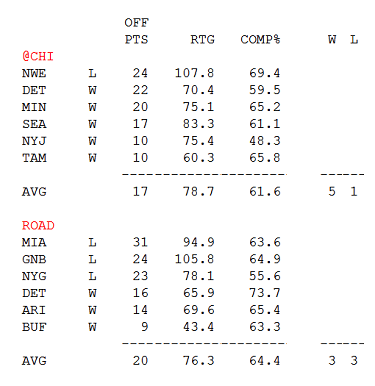This screenshot has height=386, width=375.
Task: Click the red @CHI section heading
Action: (x=38, y=56)
